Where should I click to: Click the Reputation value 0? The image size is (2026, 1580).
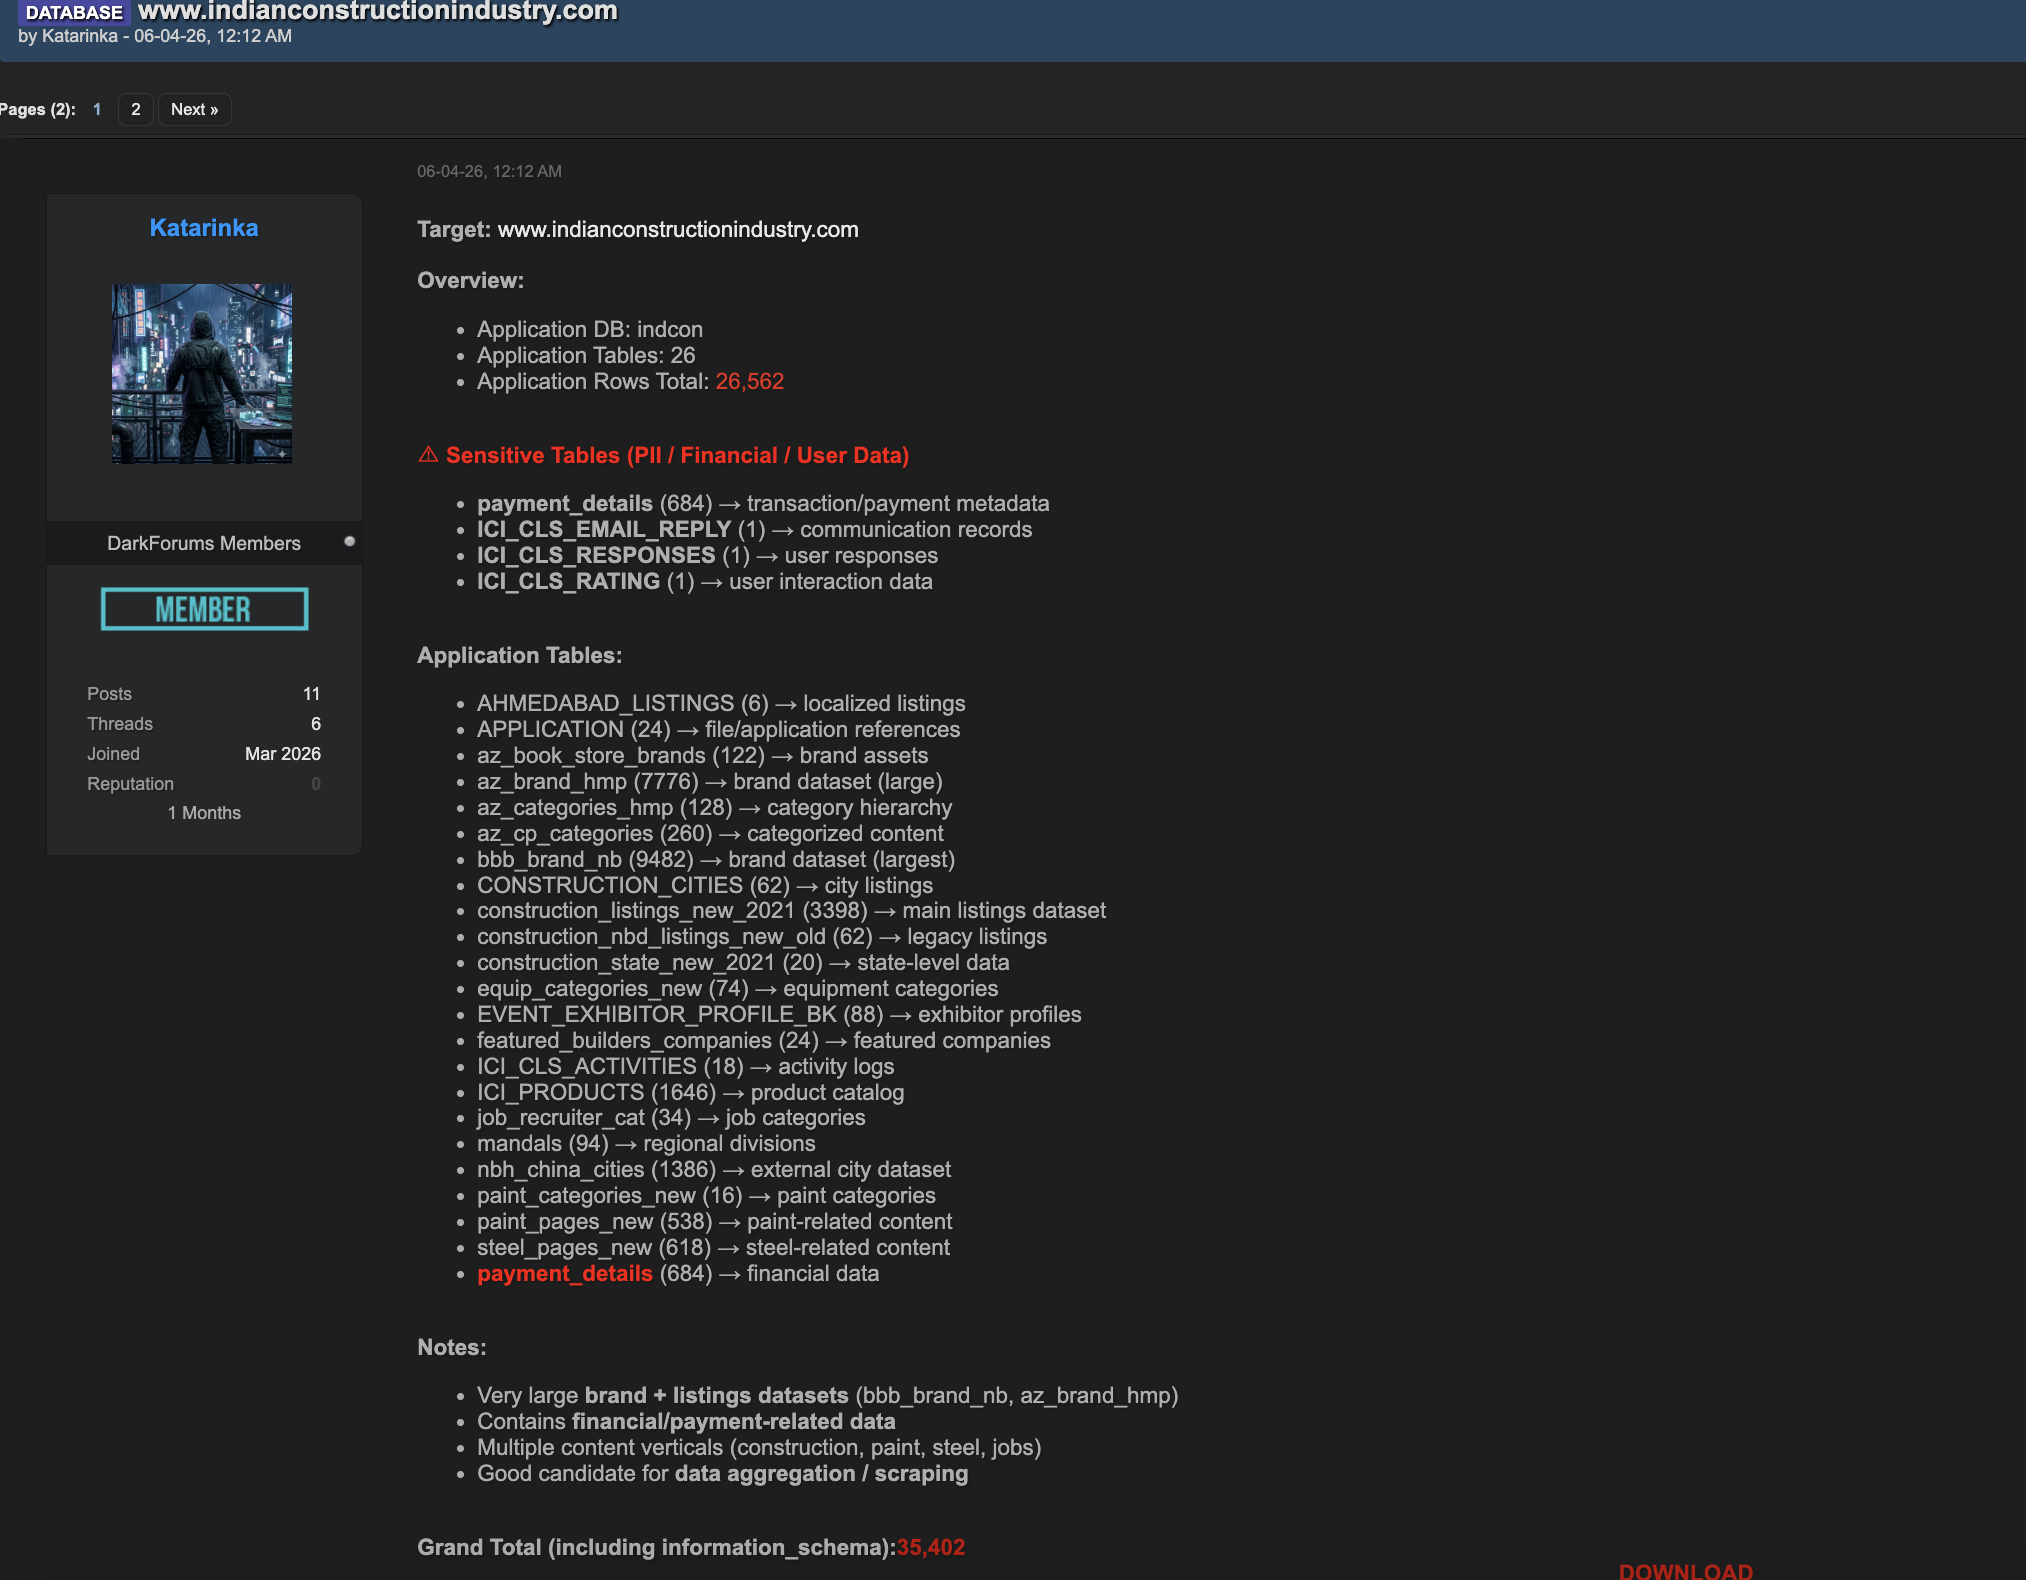pos(316,784)
